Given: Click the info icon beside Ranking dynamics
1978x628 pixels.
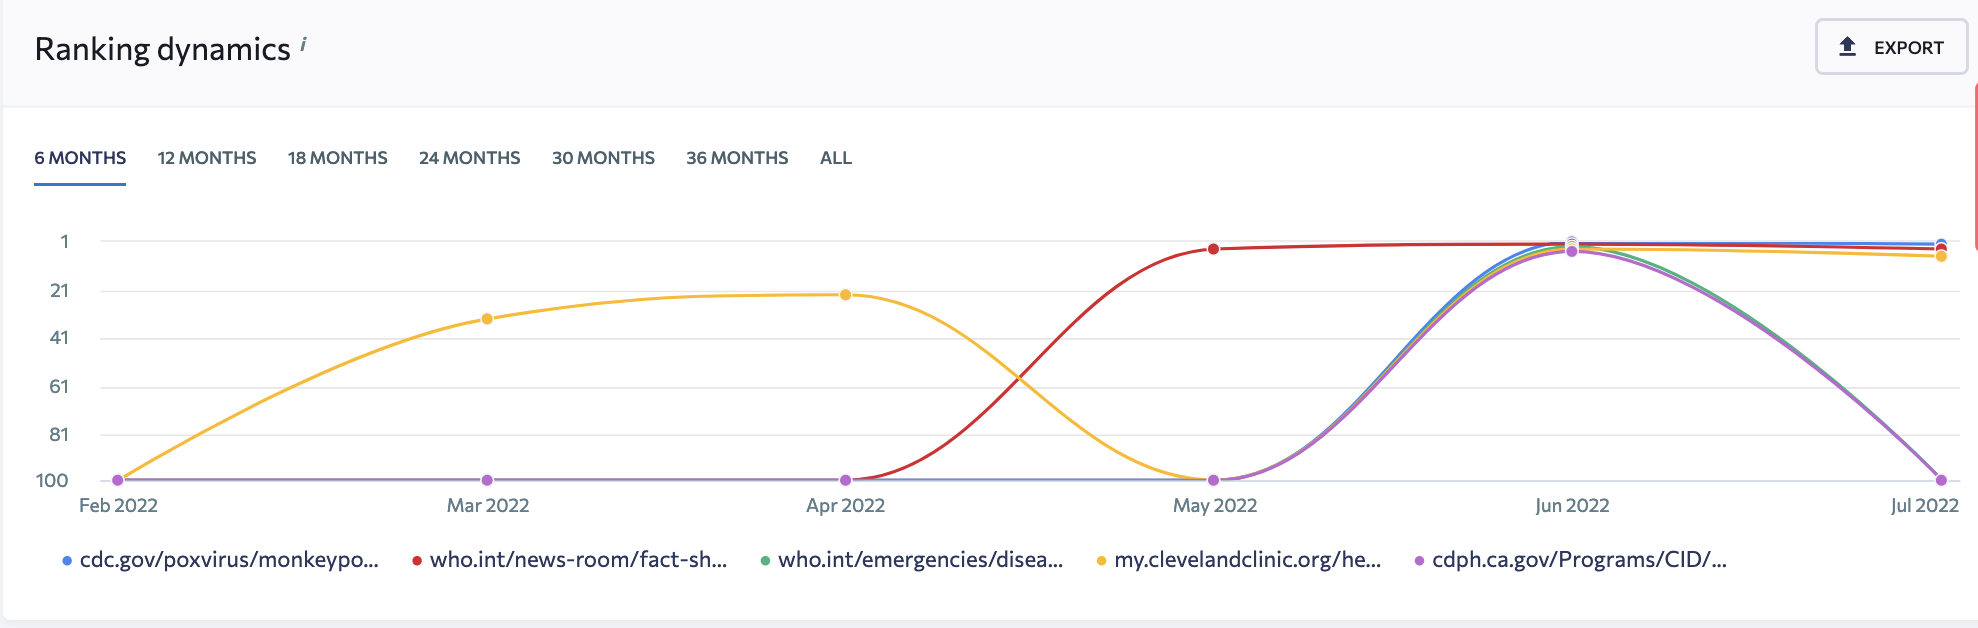Looking at the screenshot, I should click(x=303, y=45).
